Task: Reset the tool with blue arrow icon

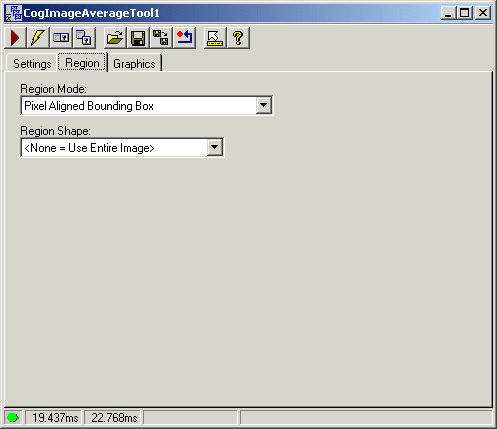Action: click(184, 38)
